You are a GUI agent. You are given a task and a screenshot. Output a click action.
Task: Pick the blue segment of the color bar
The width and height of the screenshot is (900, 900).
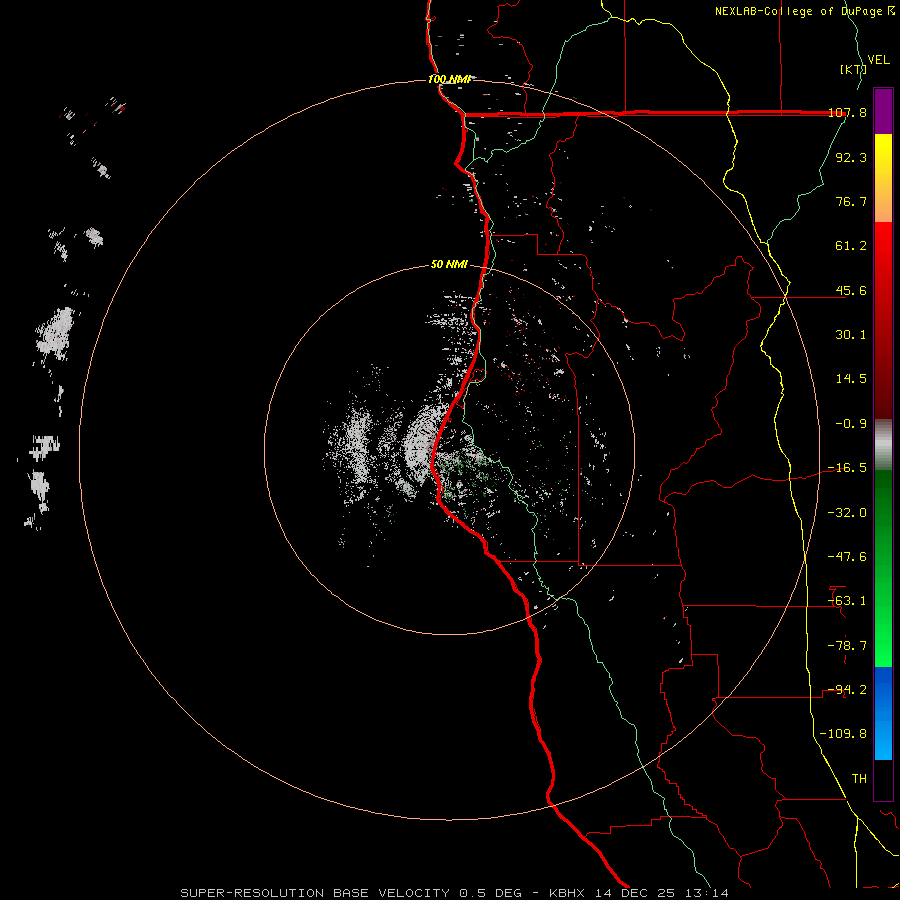point(883,713)
